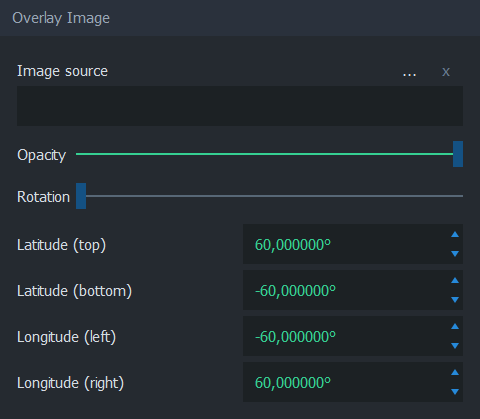Decrease Latitude (top) with down arrow
This screenshot has width=480, height=419.
[x=455, y=254]
